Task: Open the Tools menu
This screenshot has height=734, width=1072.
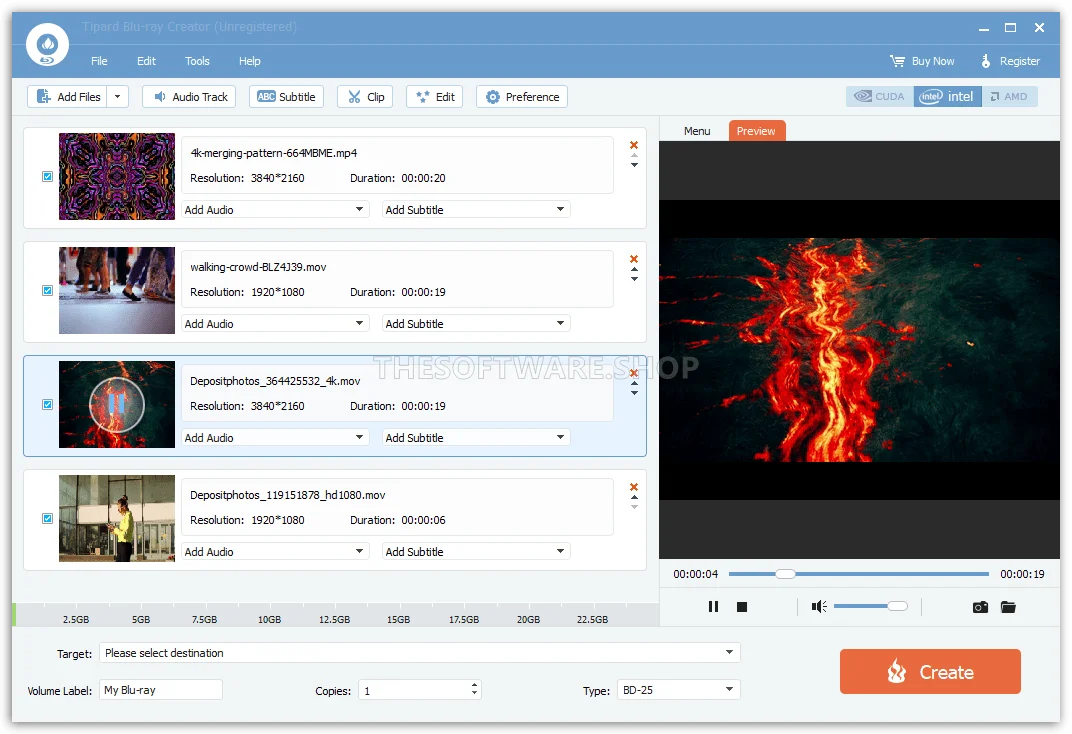Action: pyautogui.click(x=197, y=61)
